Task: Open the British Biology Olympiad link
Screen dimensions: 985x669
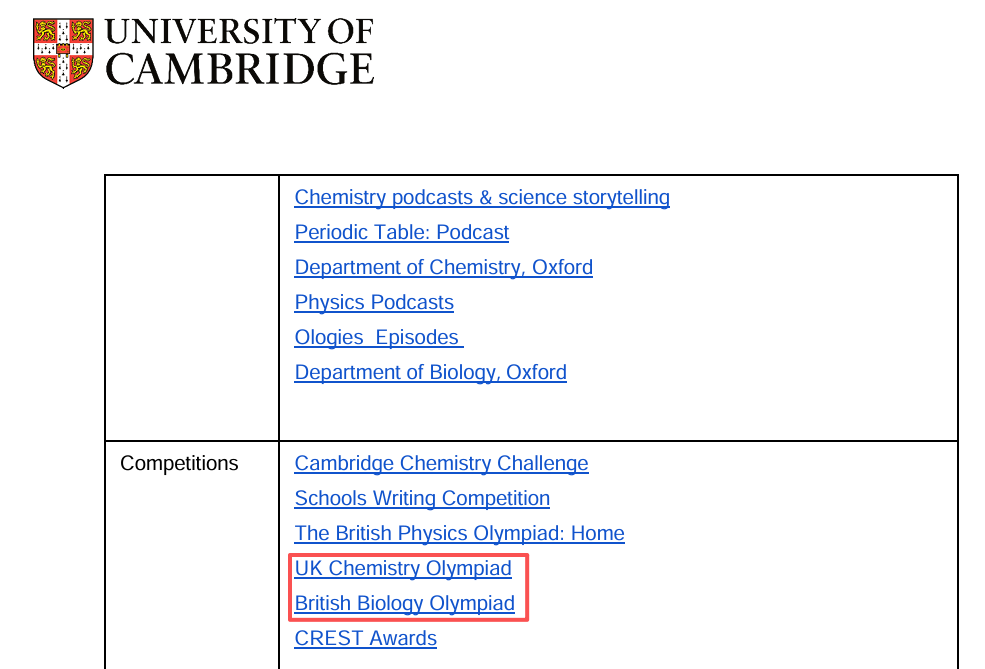Action: pyautogui.click(x=404, y=604)
